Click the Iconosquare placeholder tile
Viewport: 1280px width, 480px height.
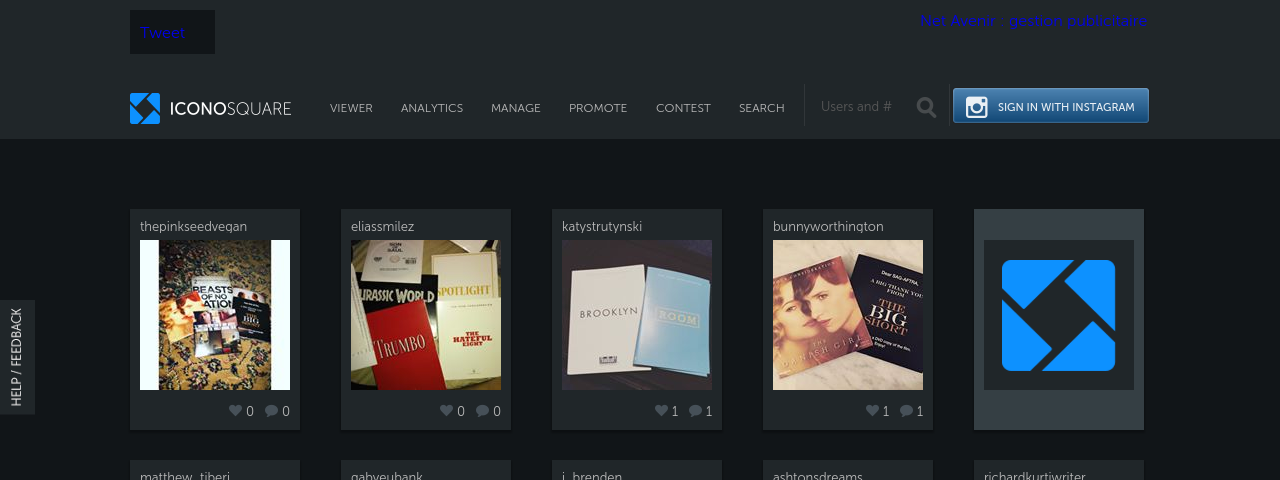pyautogui.click(x=1059, y=315)
